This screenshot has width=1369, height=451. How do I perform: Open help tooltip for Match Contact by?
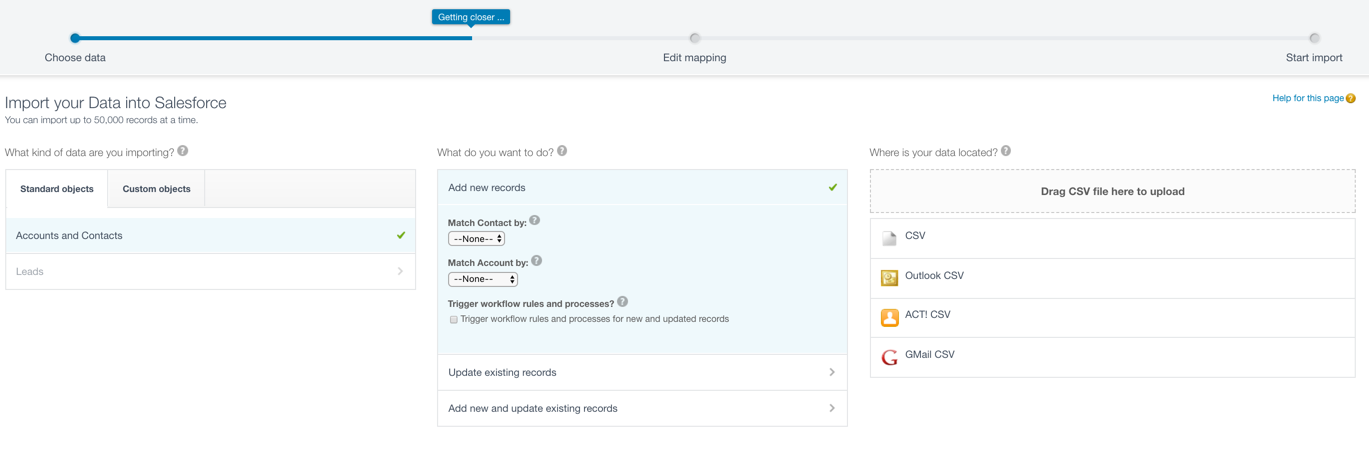tap(535, 221)
